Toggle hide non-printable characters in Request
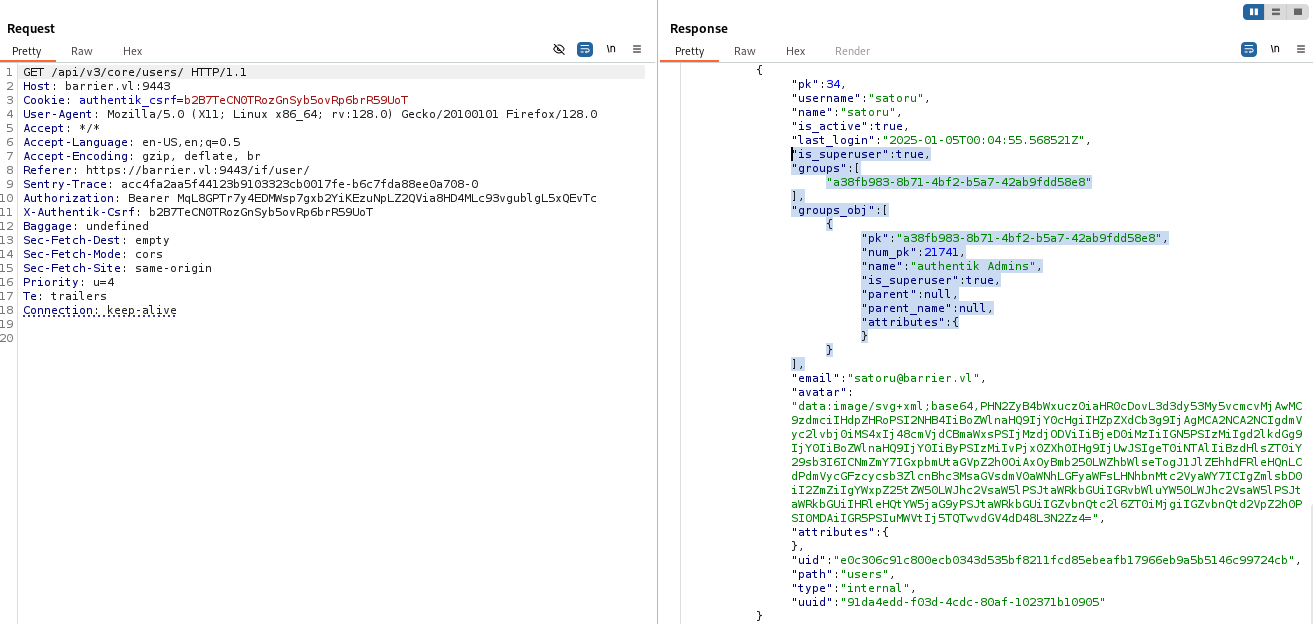Image resolution: width=1313 pixels, height=624 pixels. coord(559,49)
